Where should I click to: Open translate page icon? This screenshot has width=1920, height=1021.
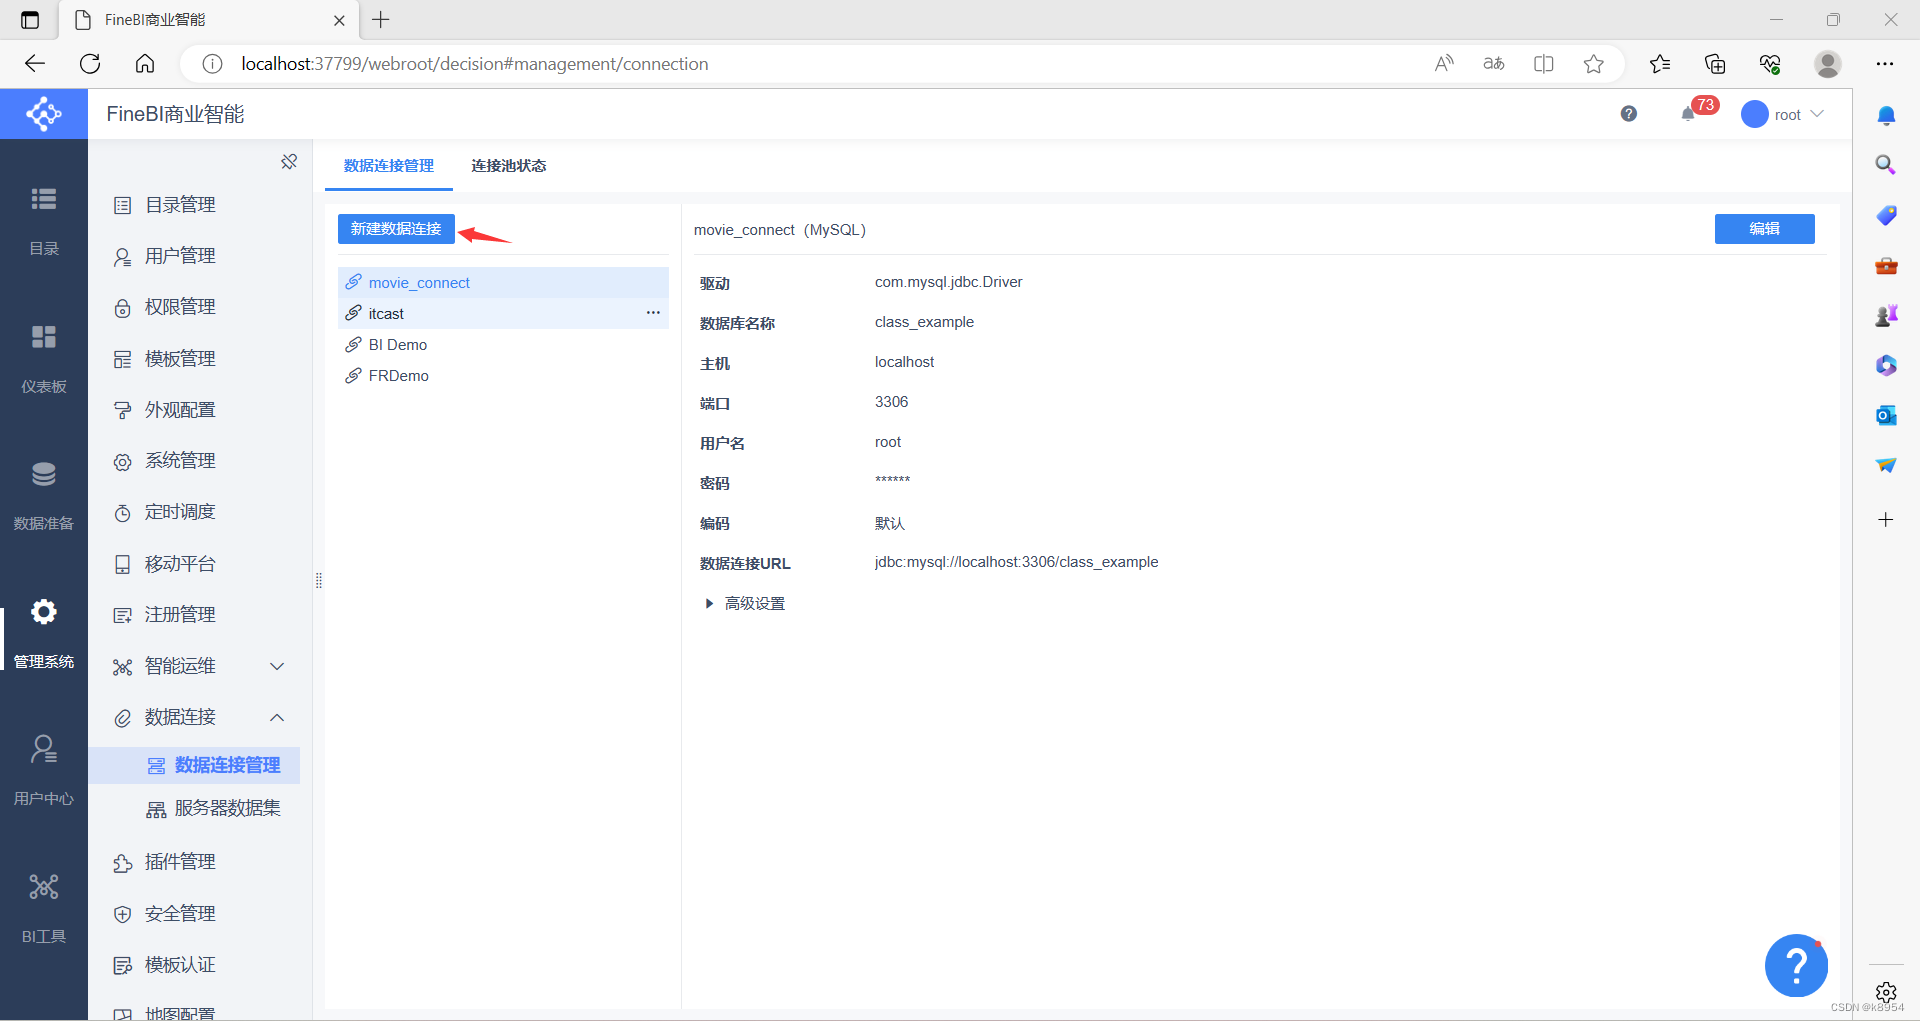point(1494,64)
